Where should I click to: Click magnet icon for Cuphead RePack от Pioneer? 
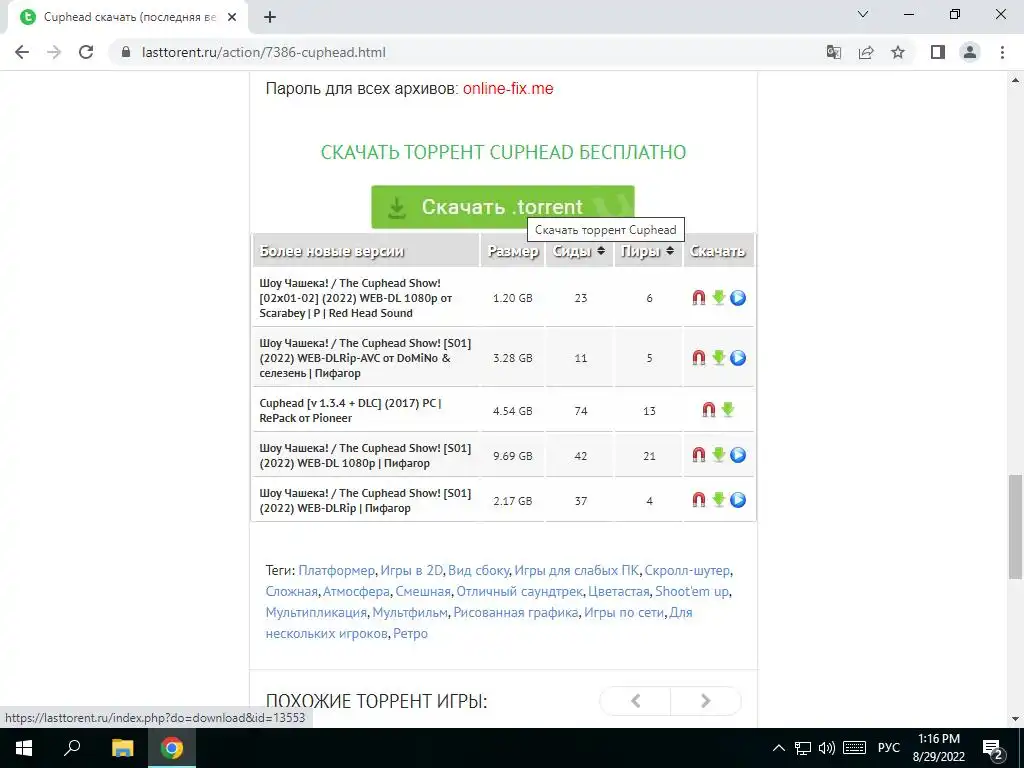click(x=709, y=409)
